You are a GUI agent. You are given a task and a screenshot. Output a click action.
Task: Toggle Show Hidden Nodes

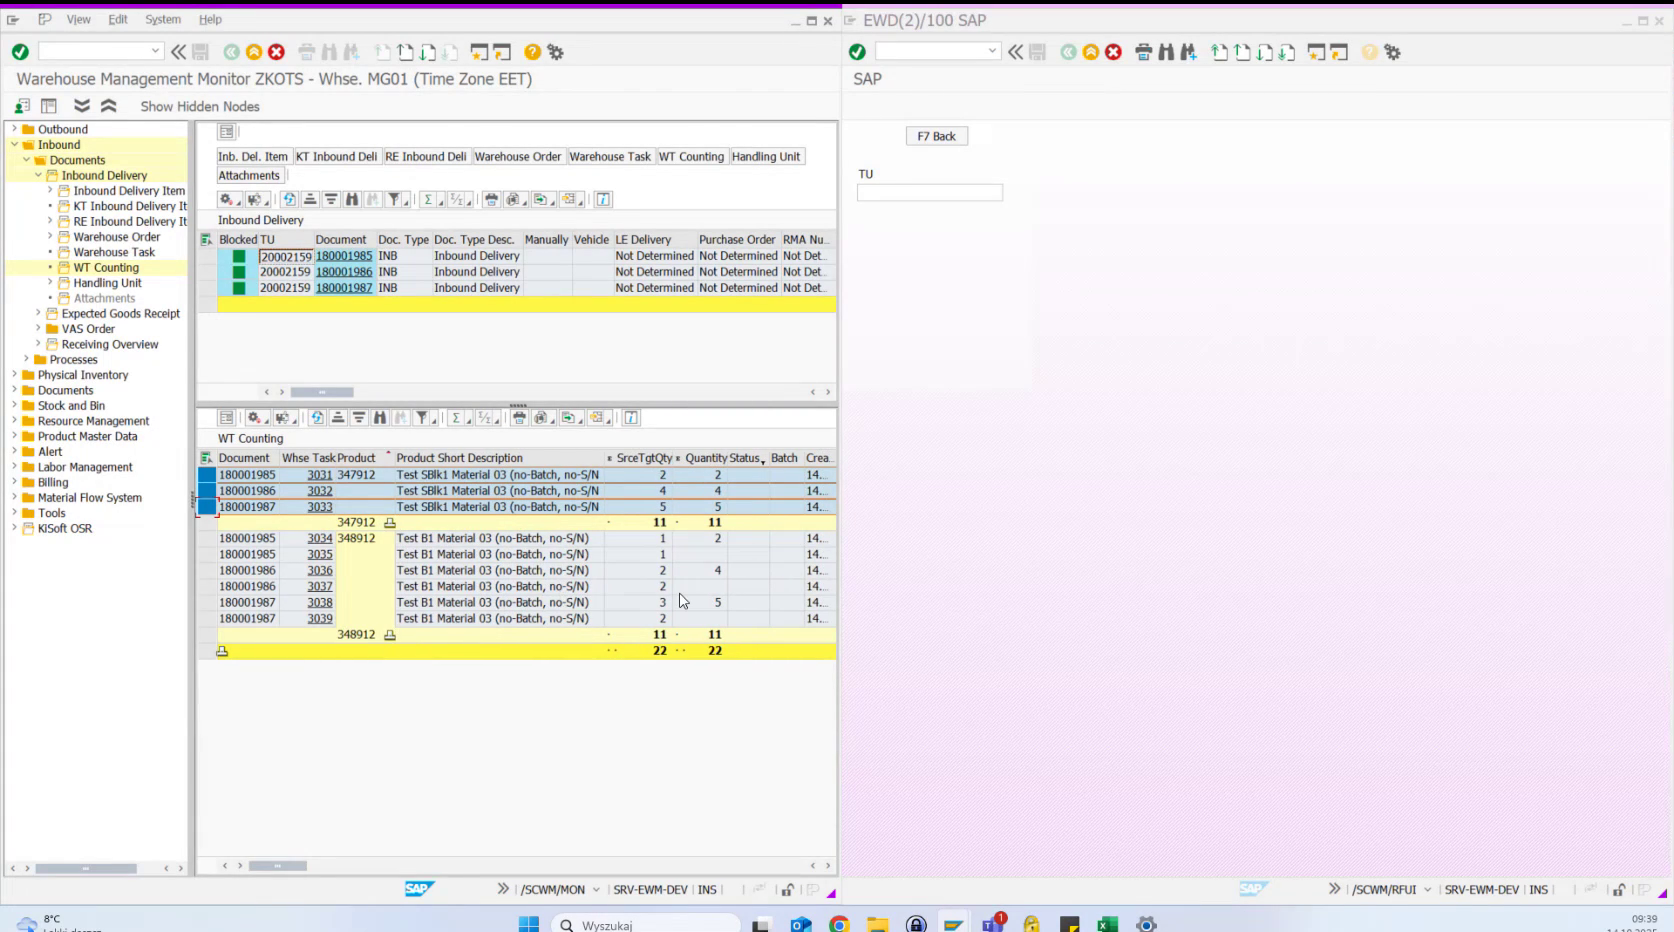199,106
